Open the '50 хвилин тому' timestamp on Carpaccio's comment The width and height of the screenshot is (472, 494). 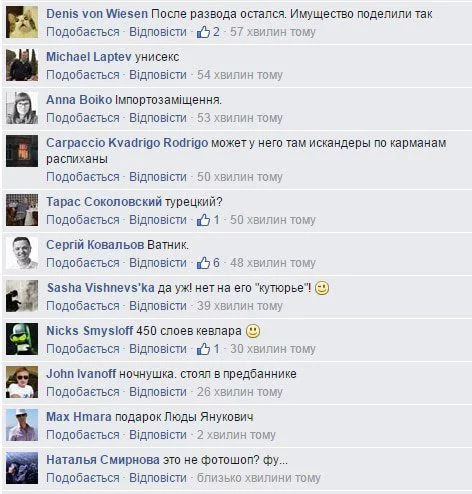click(x=240, y=177)
